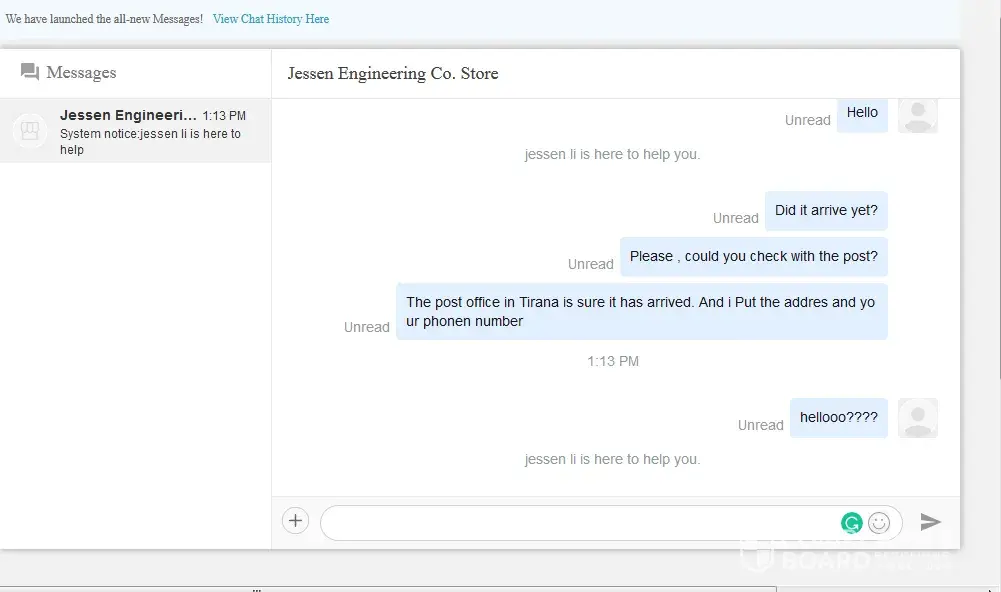Open the emoji picker smiley icon
The width and height of the screenshot is (1001, 592).
879,522
